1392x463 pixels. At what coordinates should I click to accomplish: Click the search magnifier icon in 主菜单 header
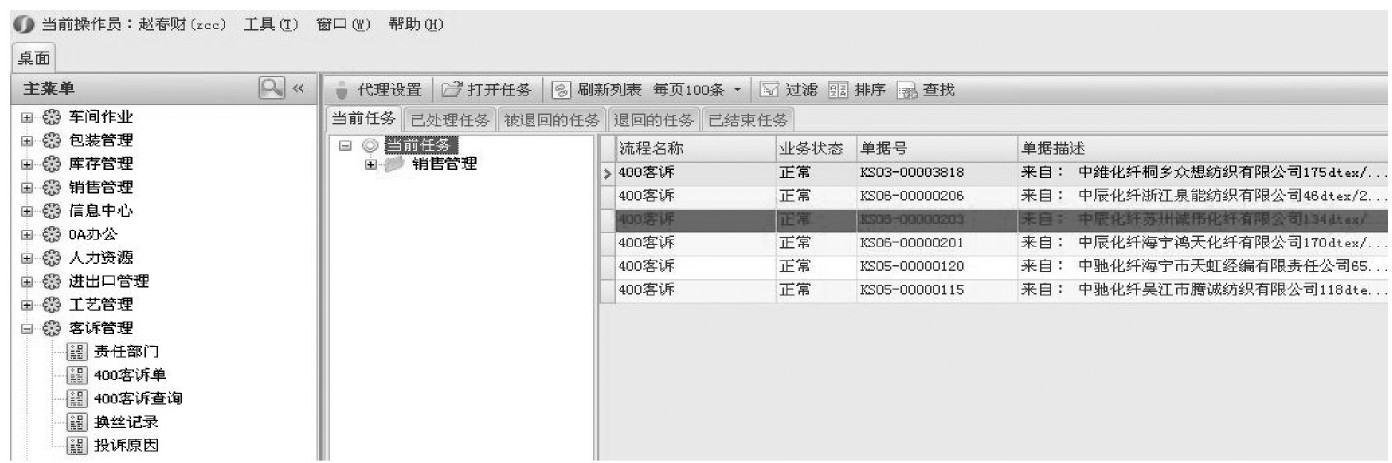[271, 89]
